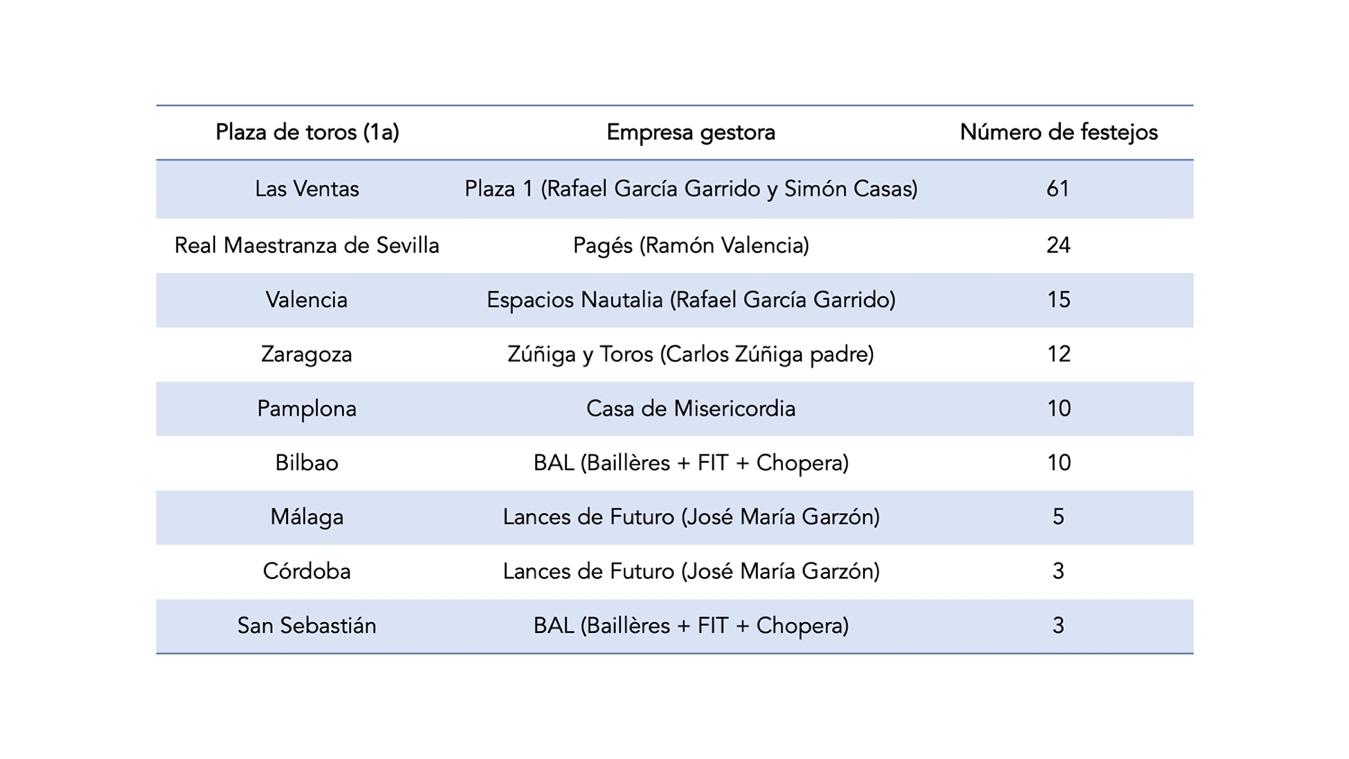Select the 'Málaga' cell
Image resolution: width=1349 pixels, height=759 pixels.
(x=307, y=517)
